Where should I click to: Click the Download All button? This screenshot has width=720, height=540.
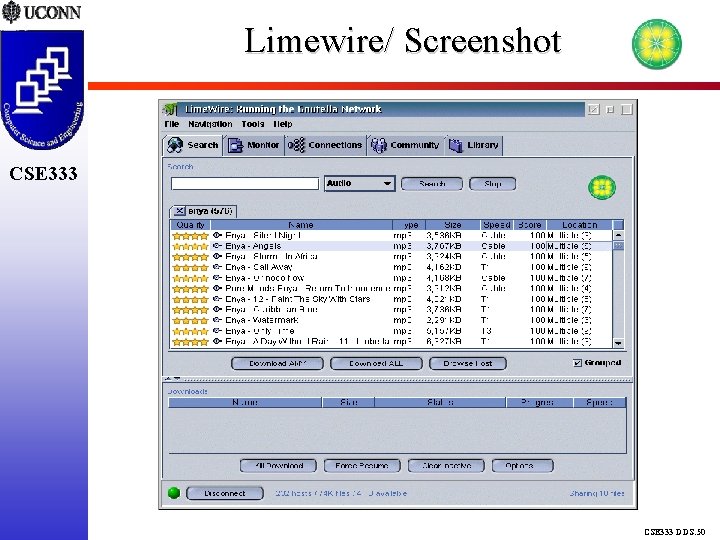point(376,364)
